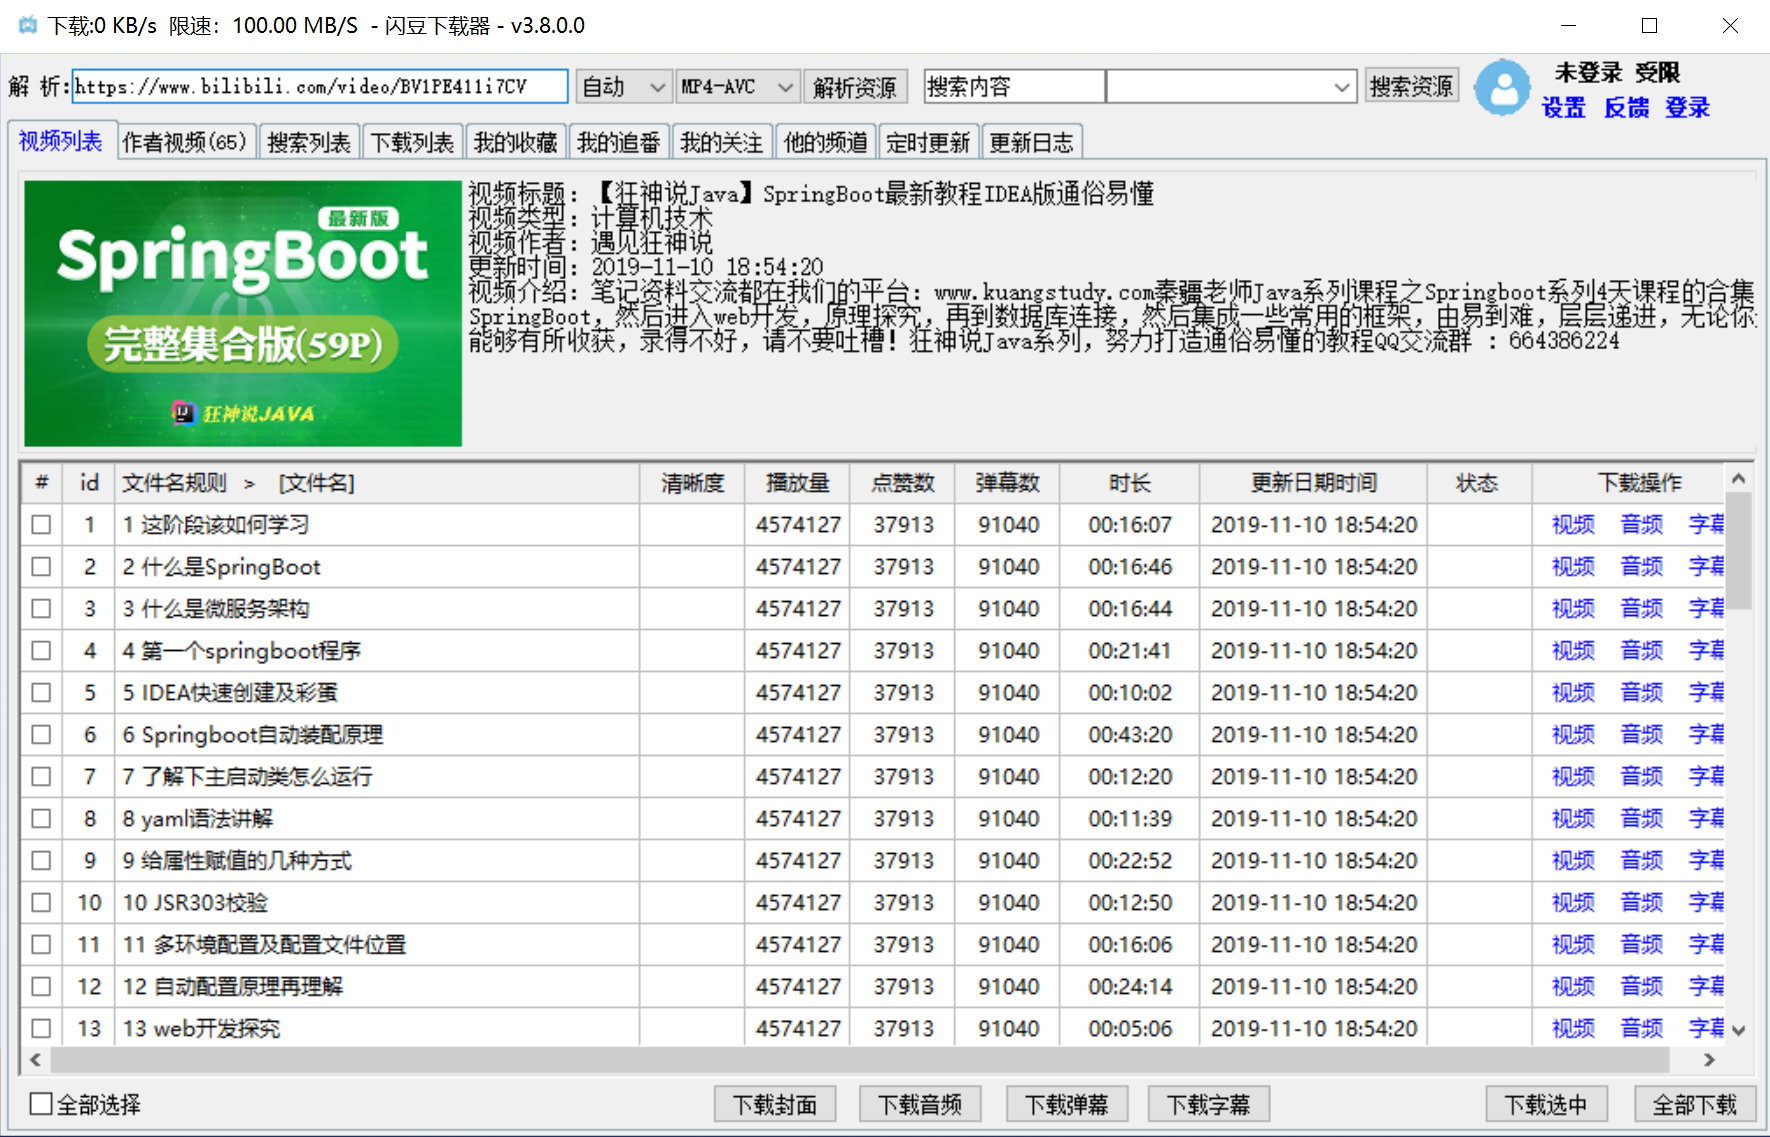Open the MP4-AVC format dropdown
This screenshot has height=1137, width=1770.
tap(738, 87)
